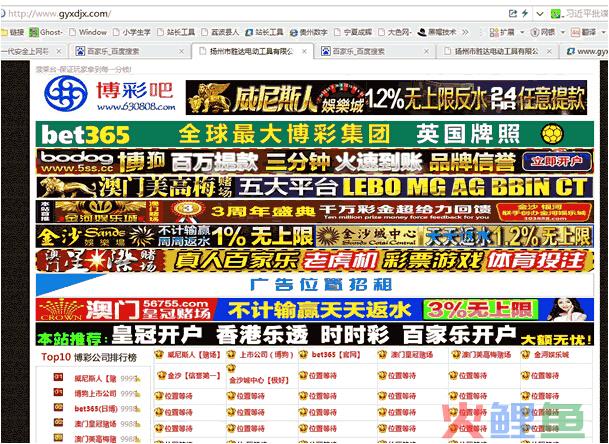Open 金河娱乐城 link in the grid
Image resolution: width=609 pixels, height=444 pixels.
pyautogui.click(x=551, y=354)
